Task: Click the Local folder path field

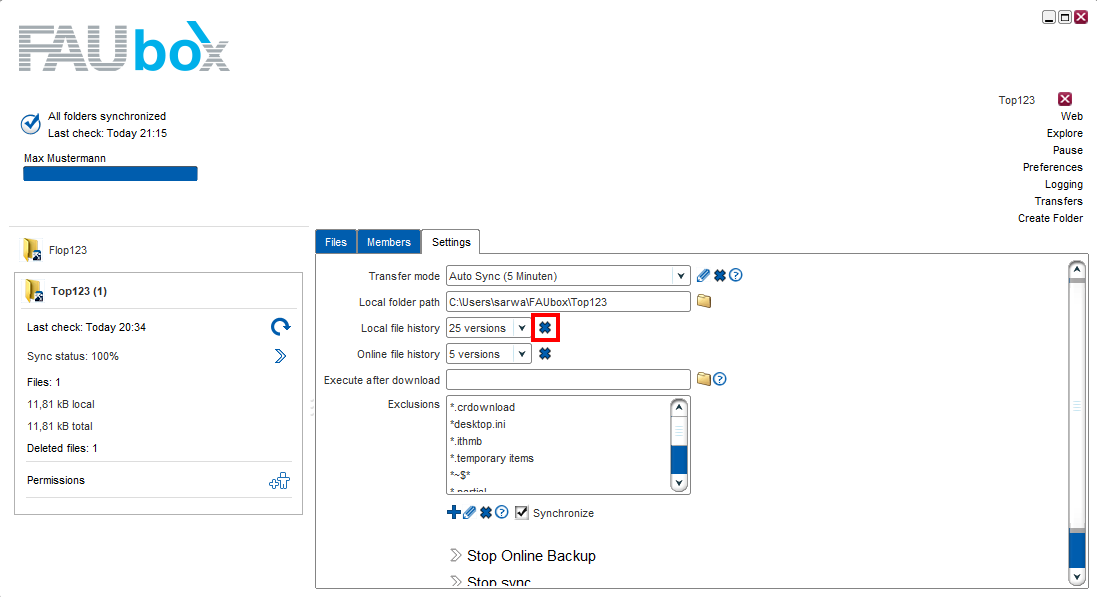Action: (x=568, y=302)
